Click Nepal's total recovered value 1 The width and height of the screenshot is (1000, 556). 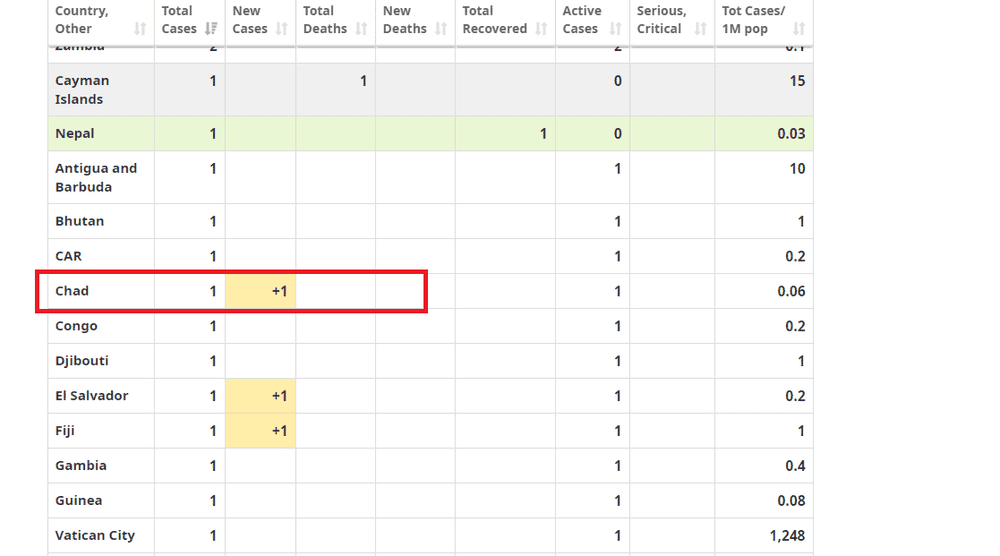(x=543, y=134)
